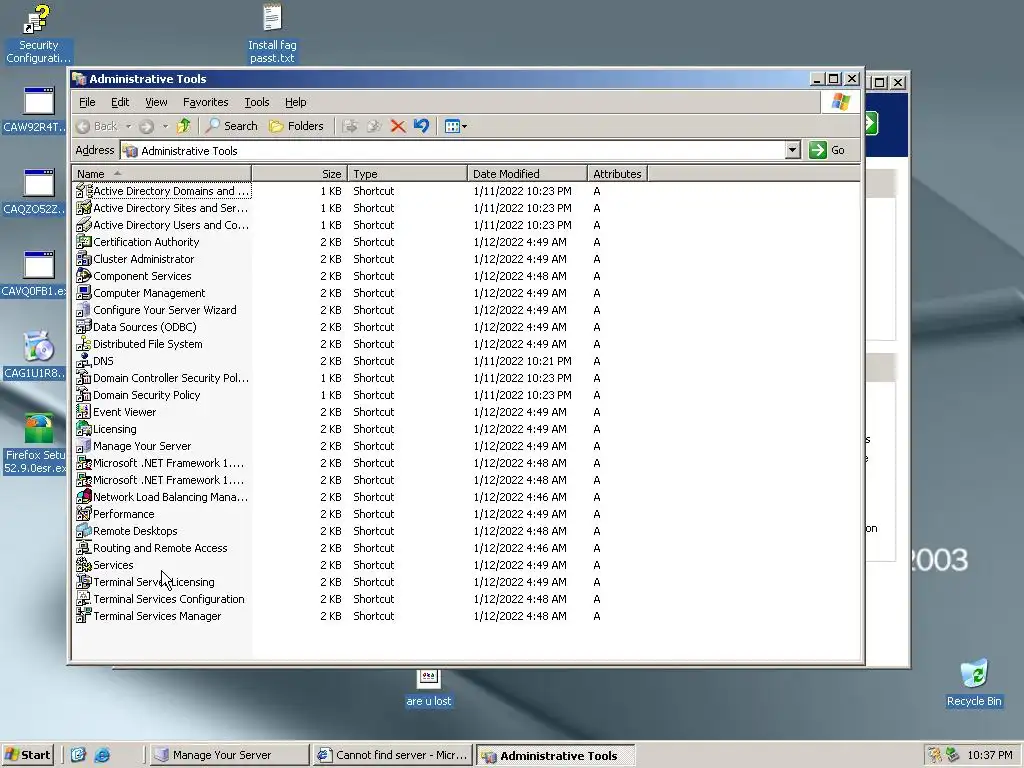Expand the Address bar dropdown
Viewport: 1024px width, 768px height.
pyautogui.click(x=792, y=150)
